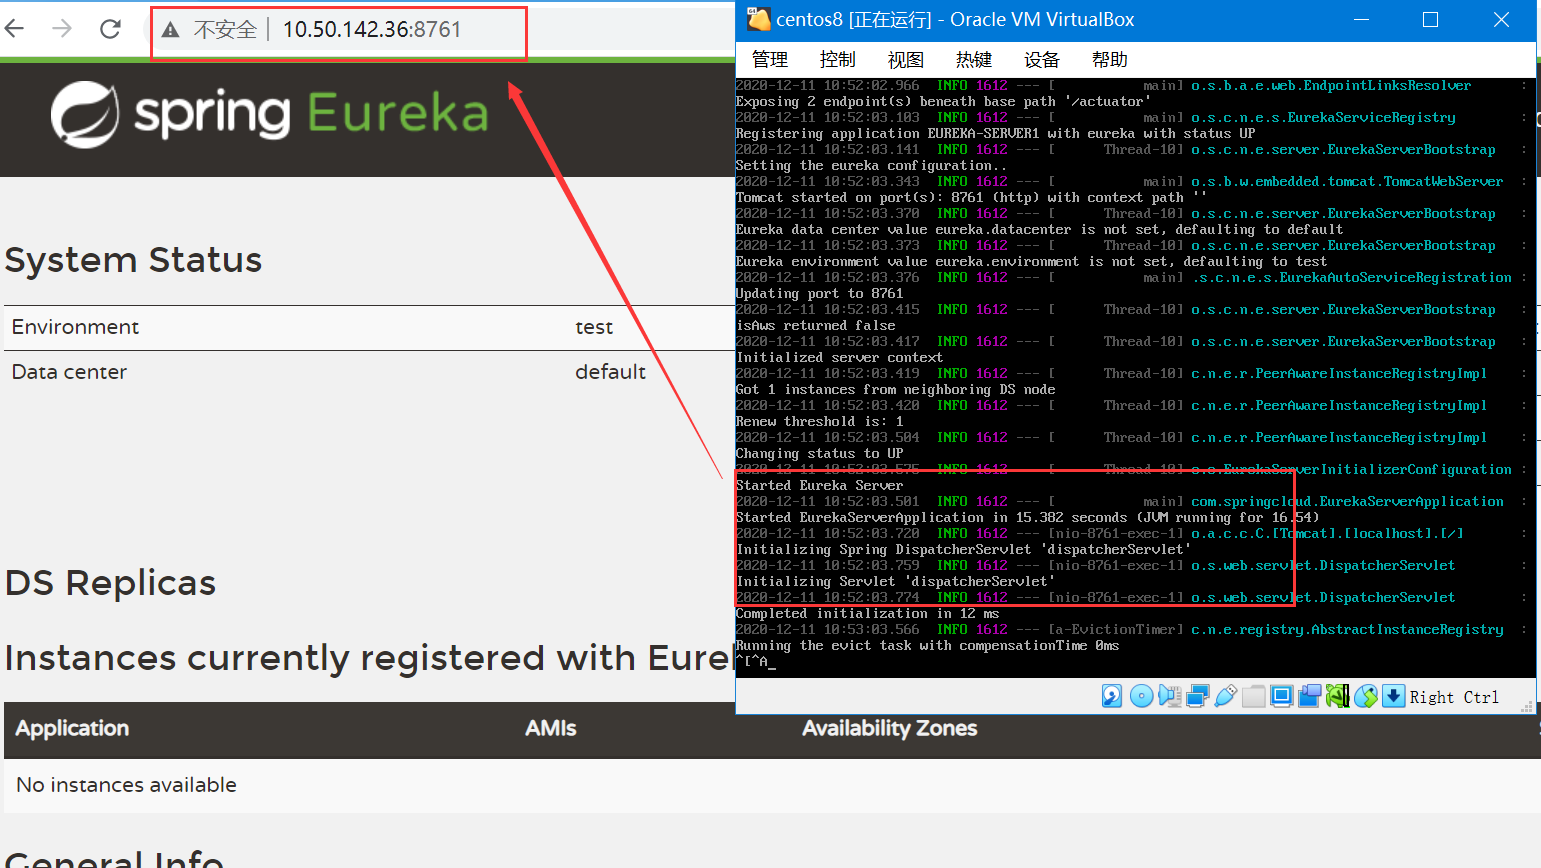Click the display settings icon in the VM status bar

coord(1281,695)
